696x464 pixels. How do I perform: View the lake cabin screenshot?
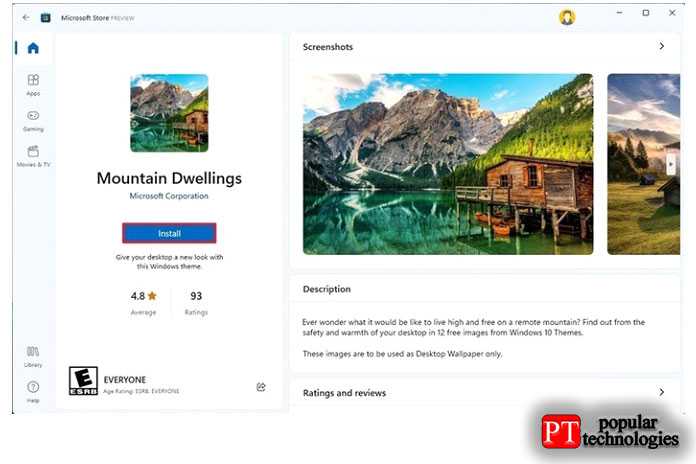pos(448,164)
